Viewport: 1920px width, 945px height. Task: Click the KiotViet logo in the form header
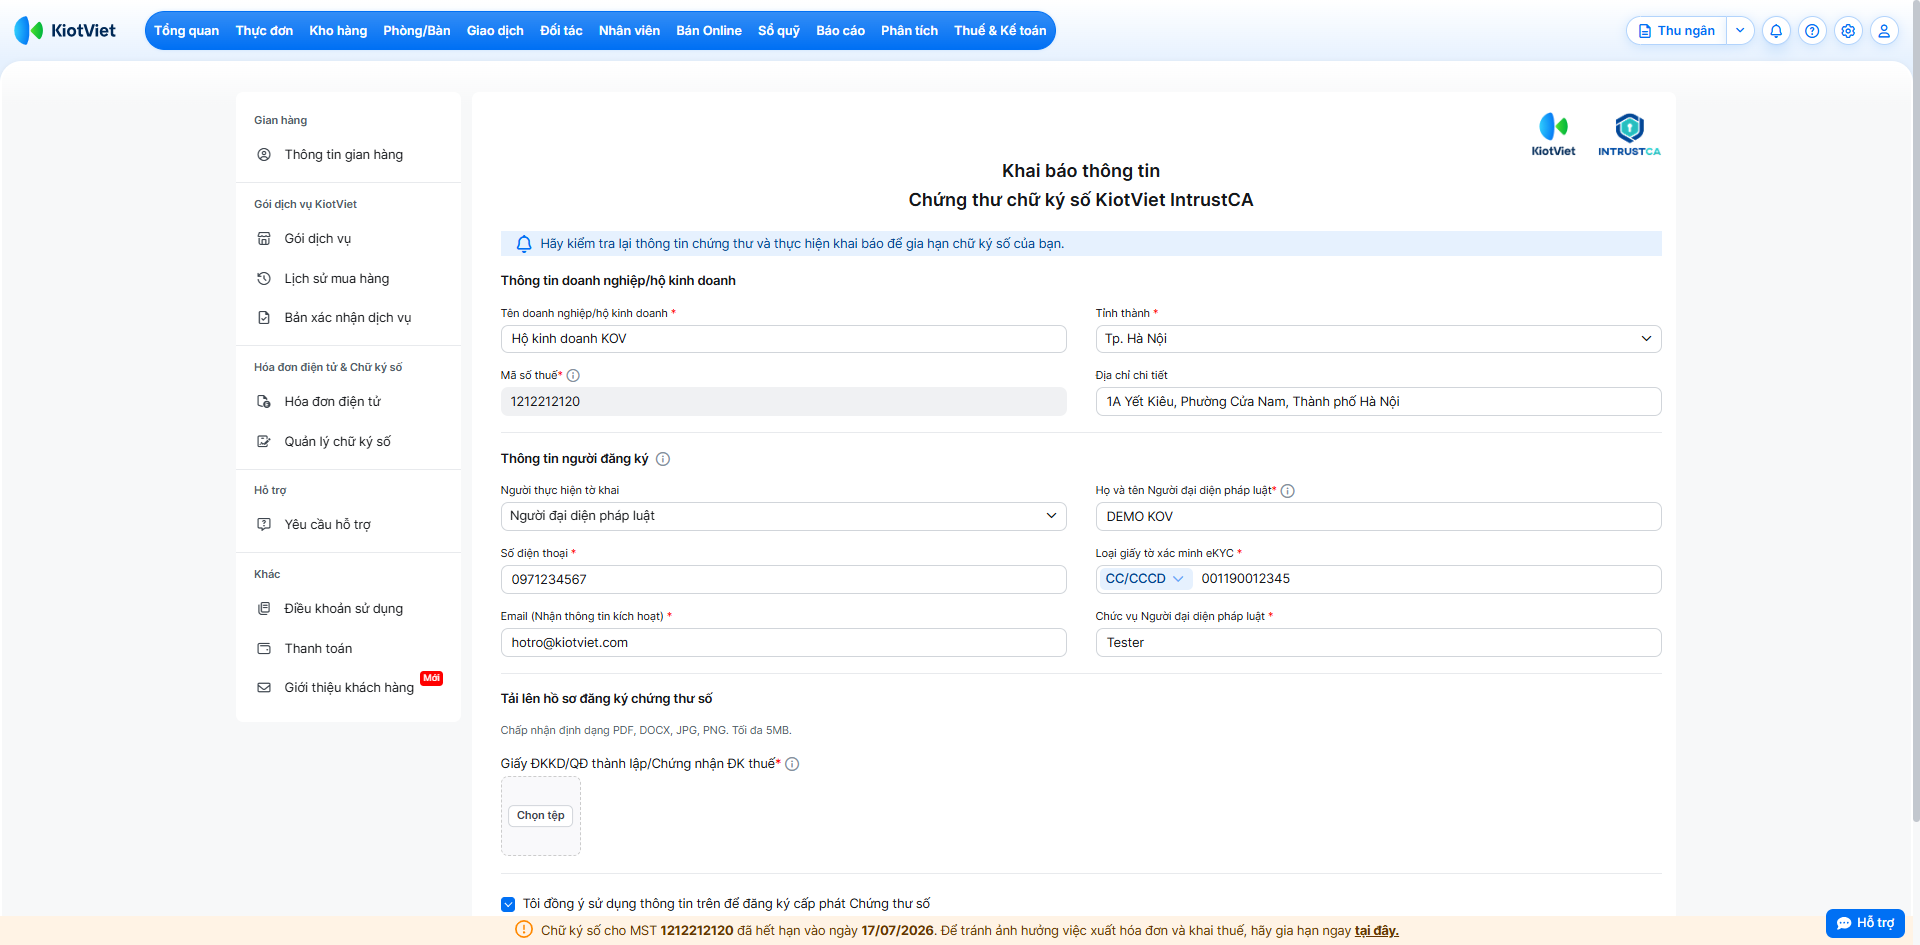point(1553,135)
